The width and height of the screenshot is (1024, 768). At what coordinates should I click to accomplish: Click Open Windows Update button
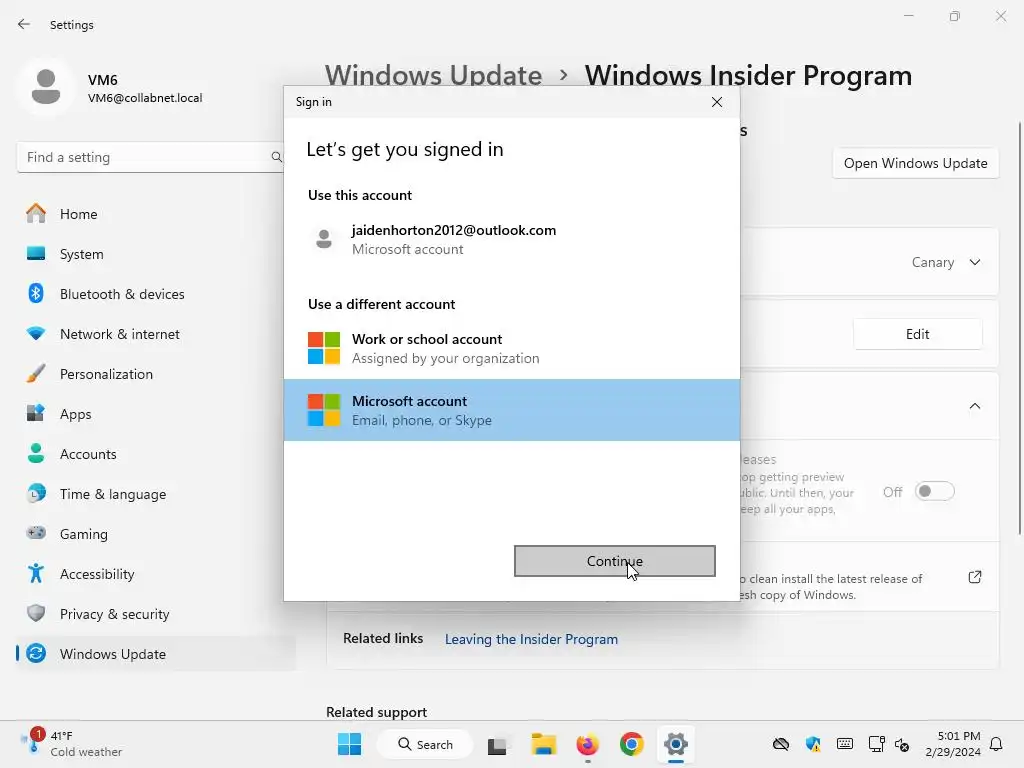tap(915, 163)
